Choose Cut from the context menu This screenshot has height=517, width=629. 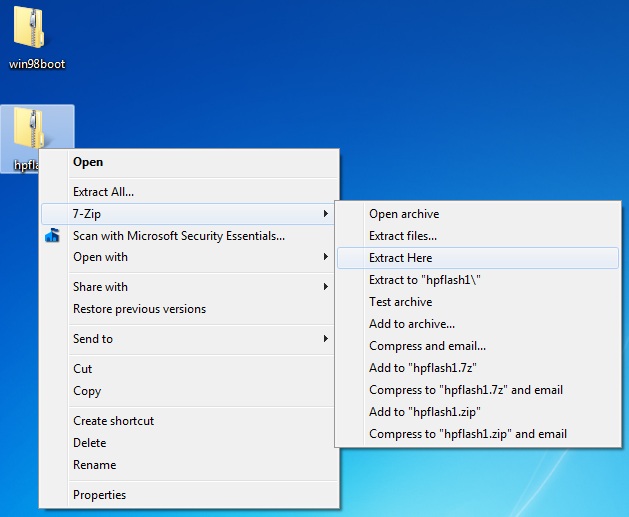point(189,369)
